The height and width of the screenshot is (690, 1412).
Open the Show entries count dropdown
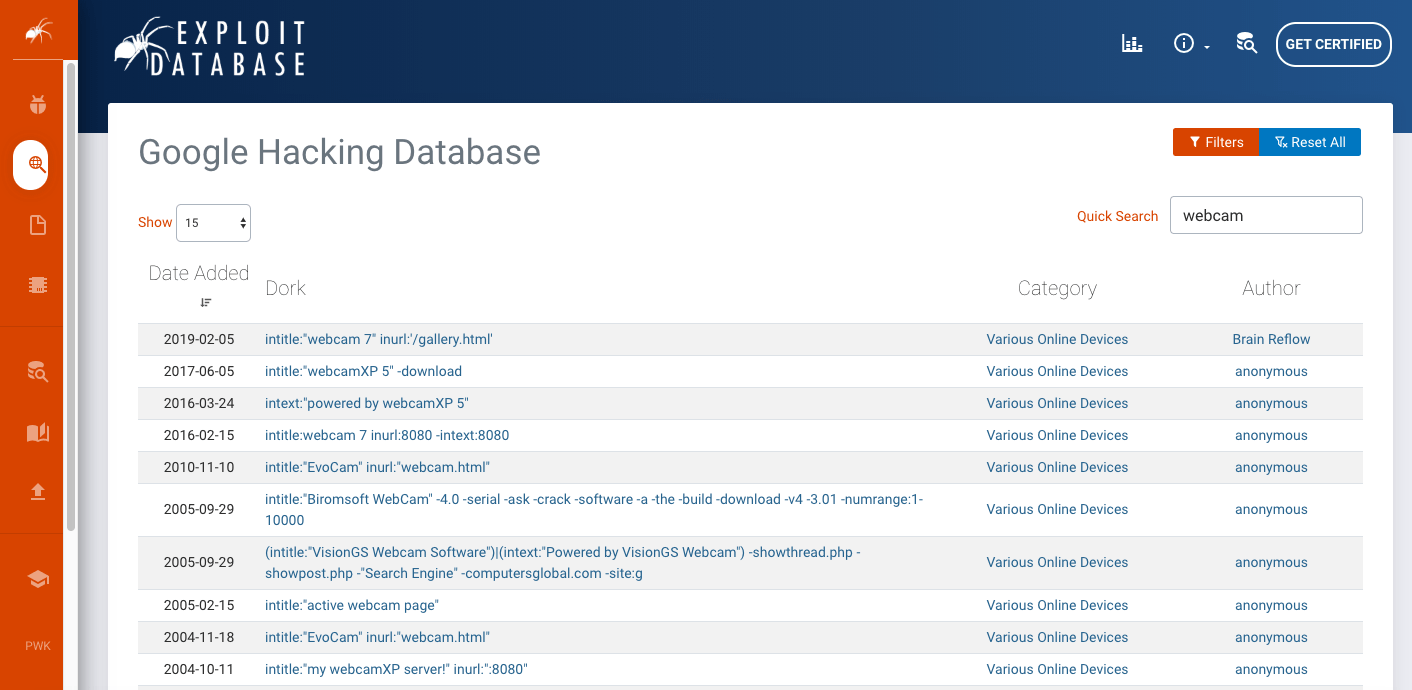point(213,223)
